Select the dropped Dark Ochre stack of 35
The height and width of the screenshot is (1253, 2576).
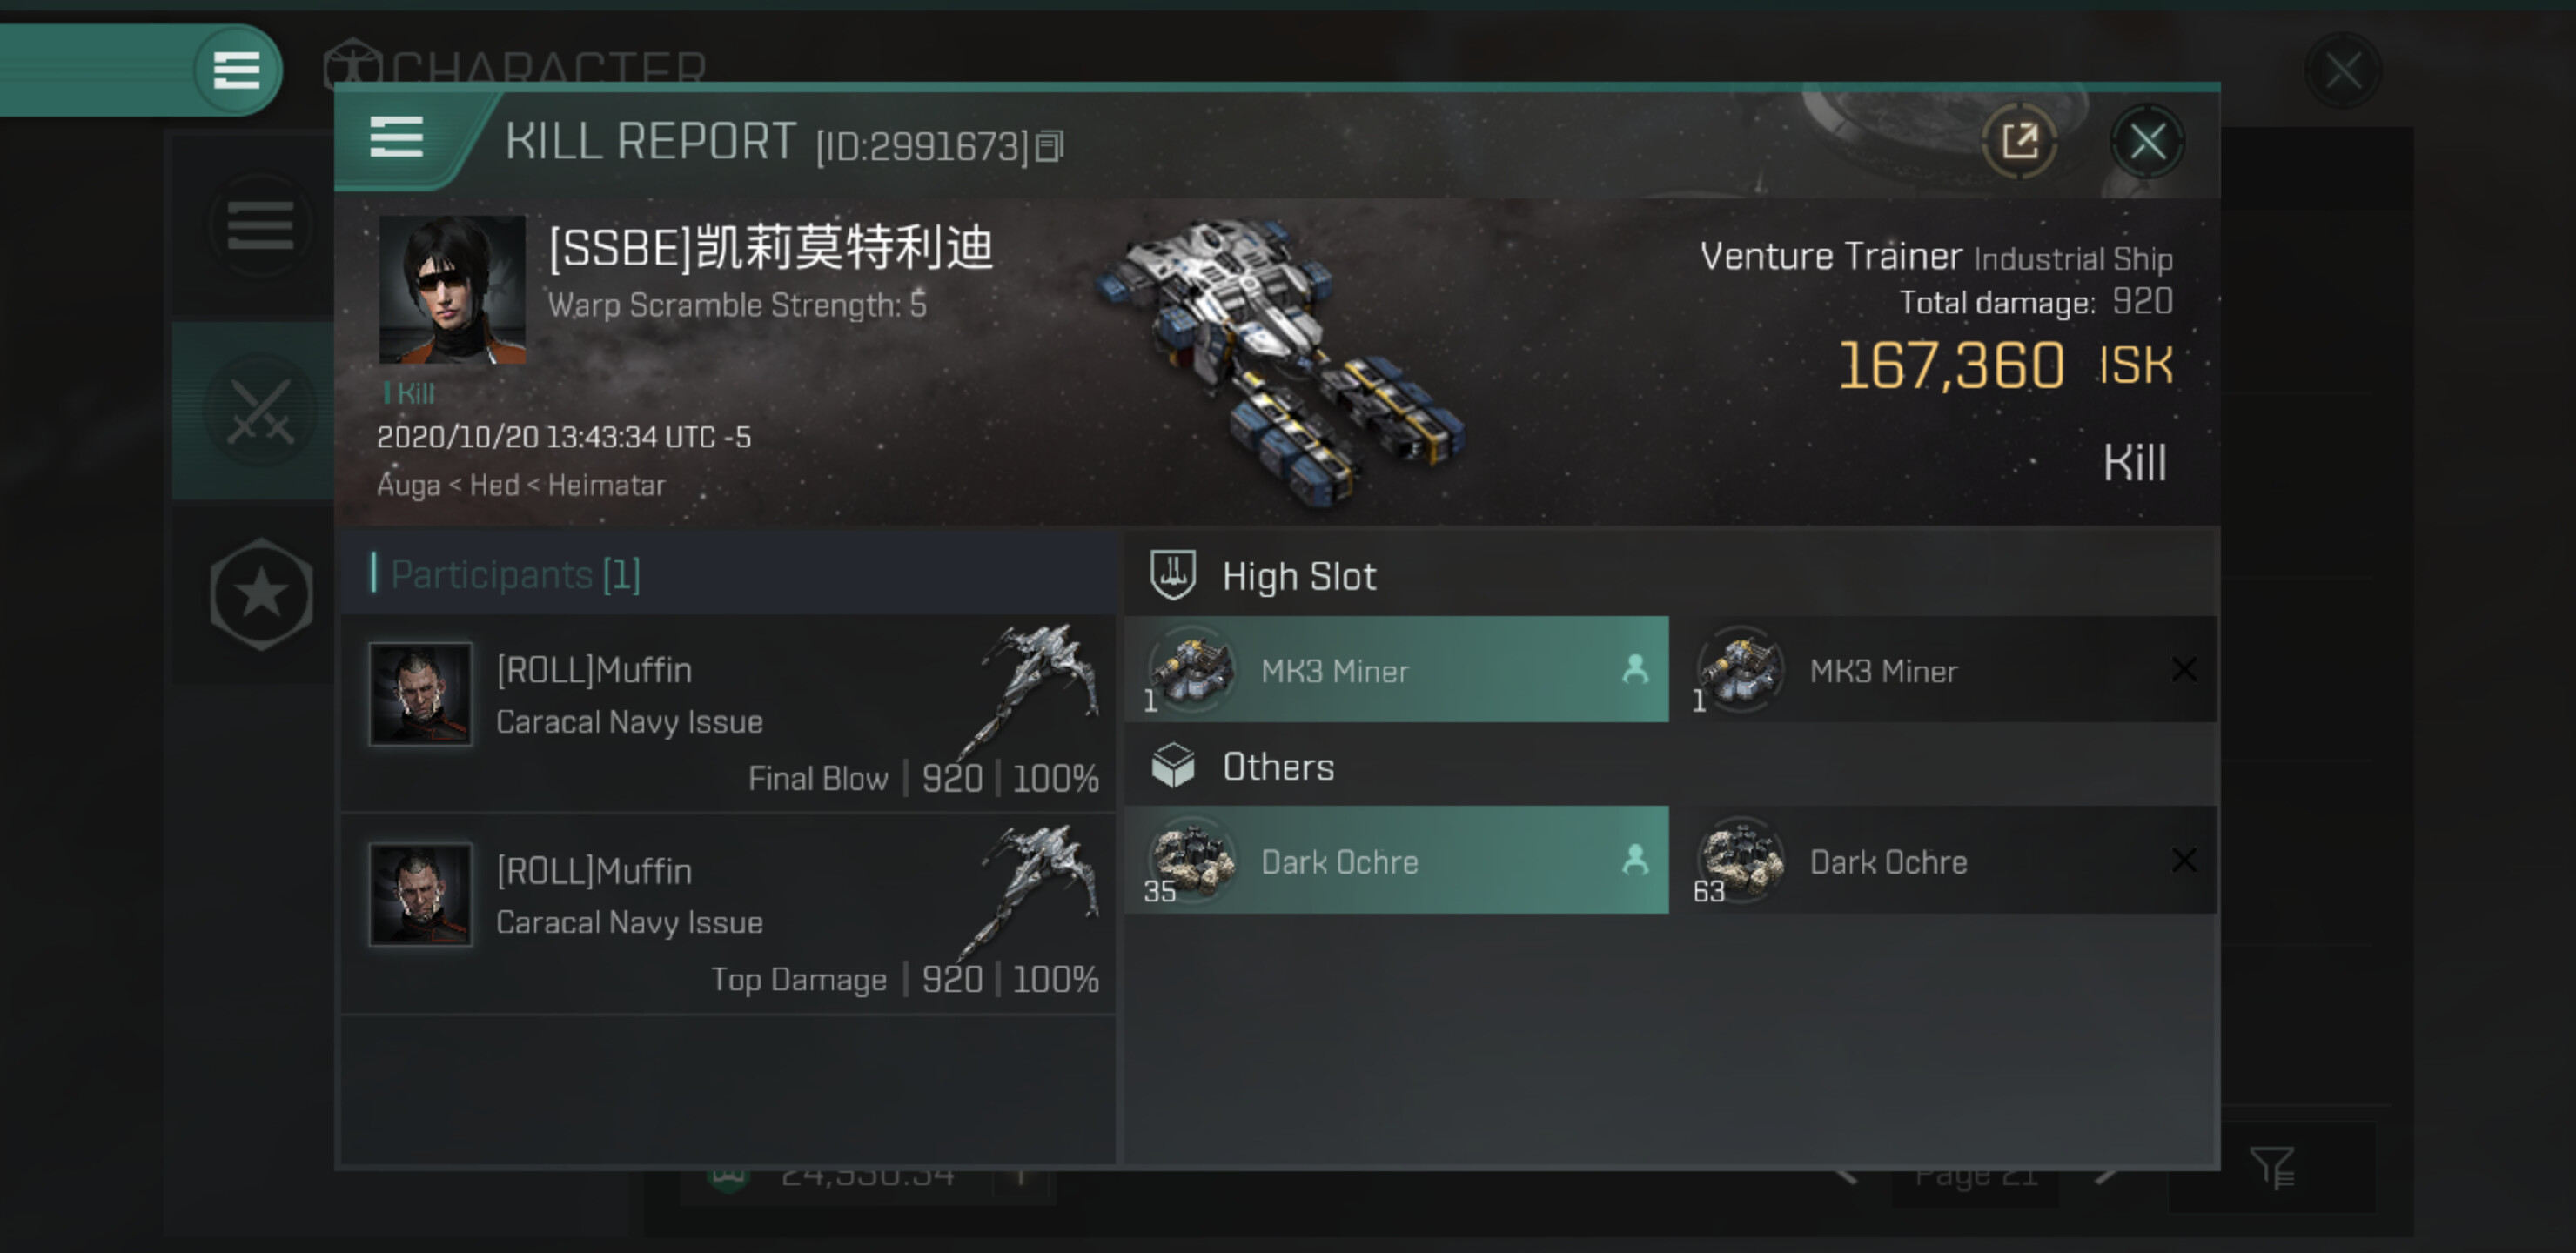1396,861
